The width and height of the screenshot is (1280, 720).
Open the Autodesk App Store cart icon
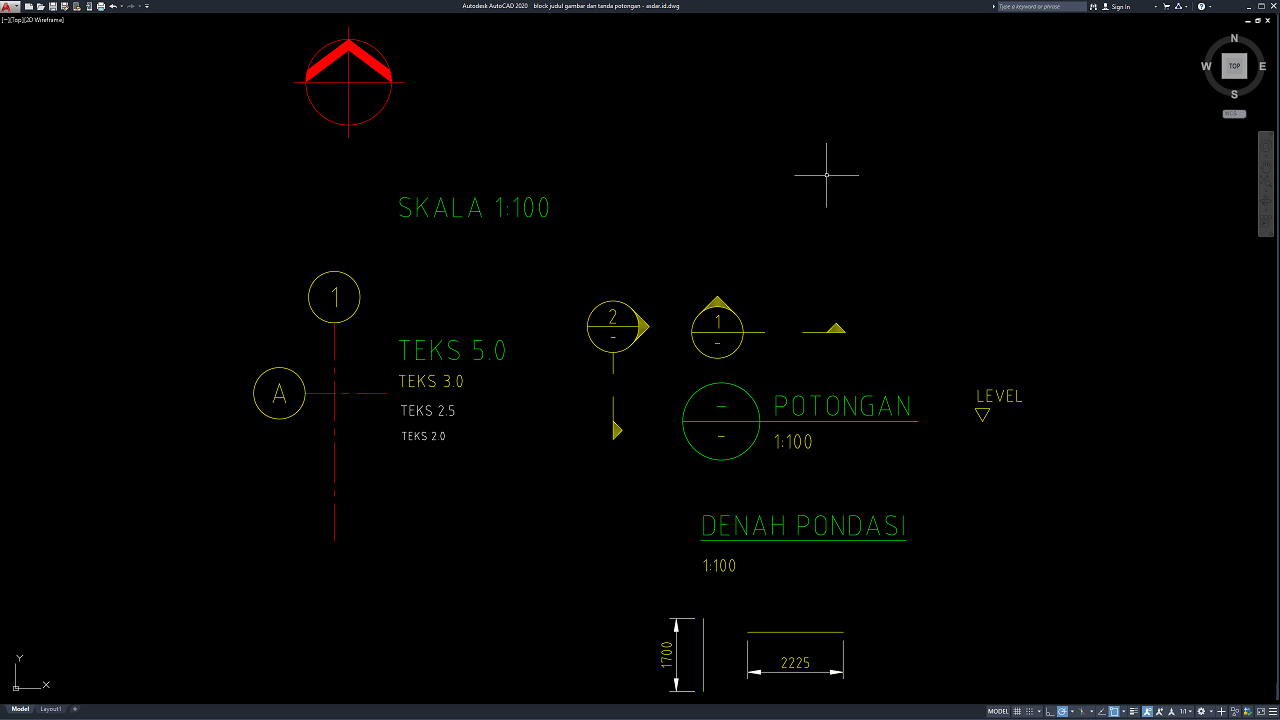coord(1166,6)
